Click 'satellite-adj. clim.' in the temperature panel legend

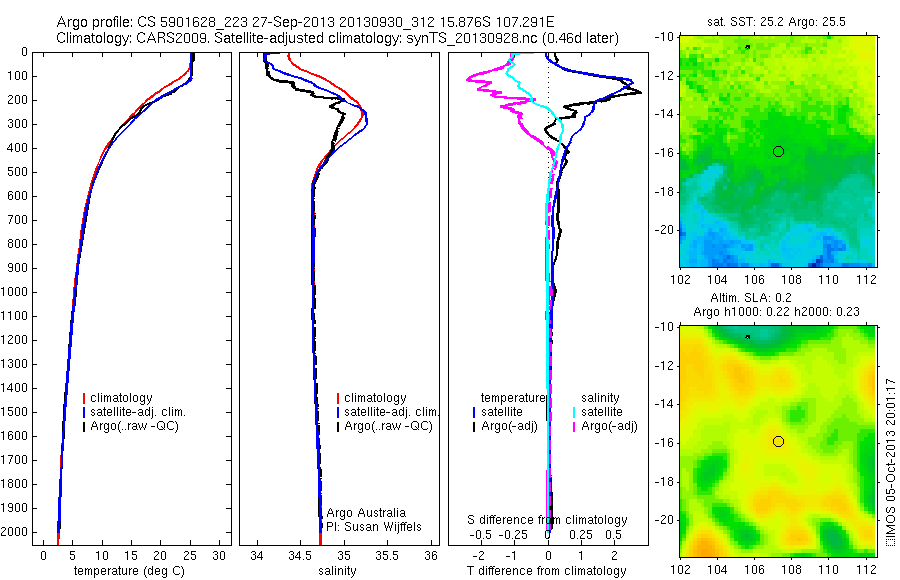pyautogui.click(x=138, y=412)
